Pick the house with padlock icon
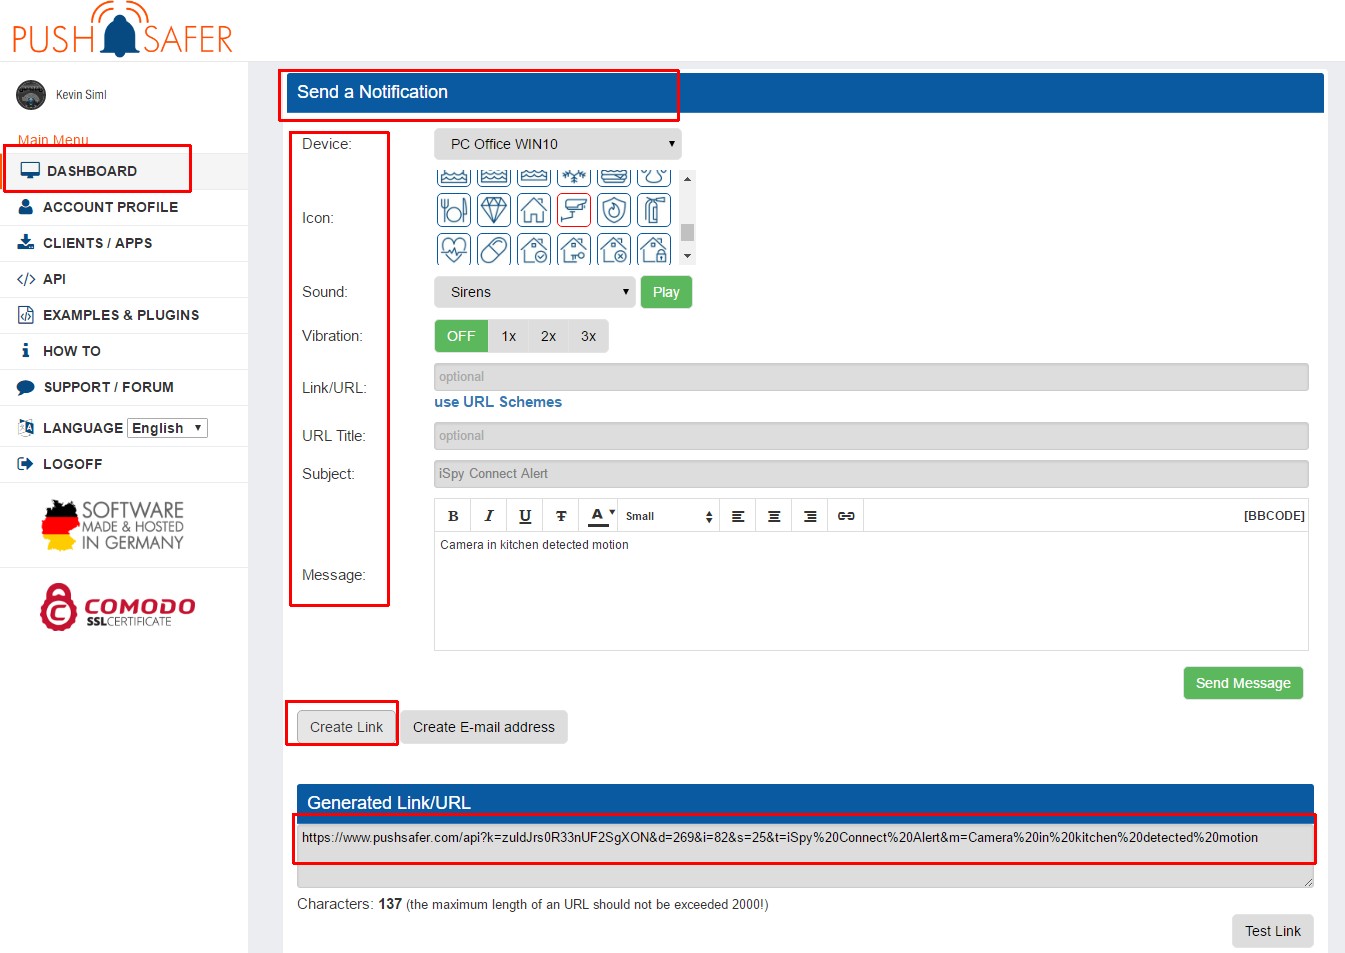Screen dimensions: 1345x953 (654, 249)
